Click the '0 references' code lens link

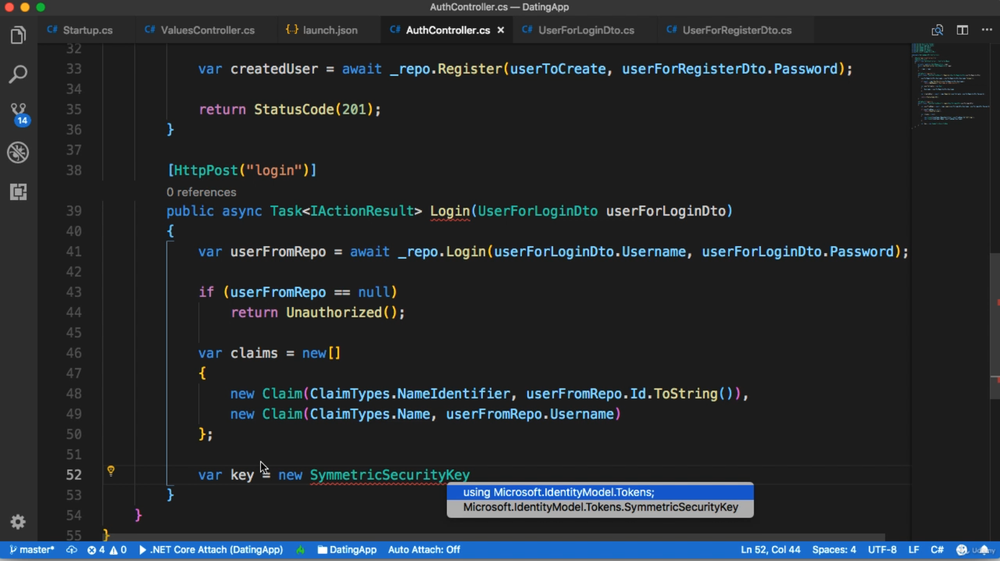(x=201, y=192)
